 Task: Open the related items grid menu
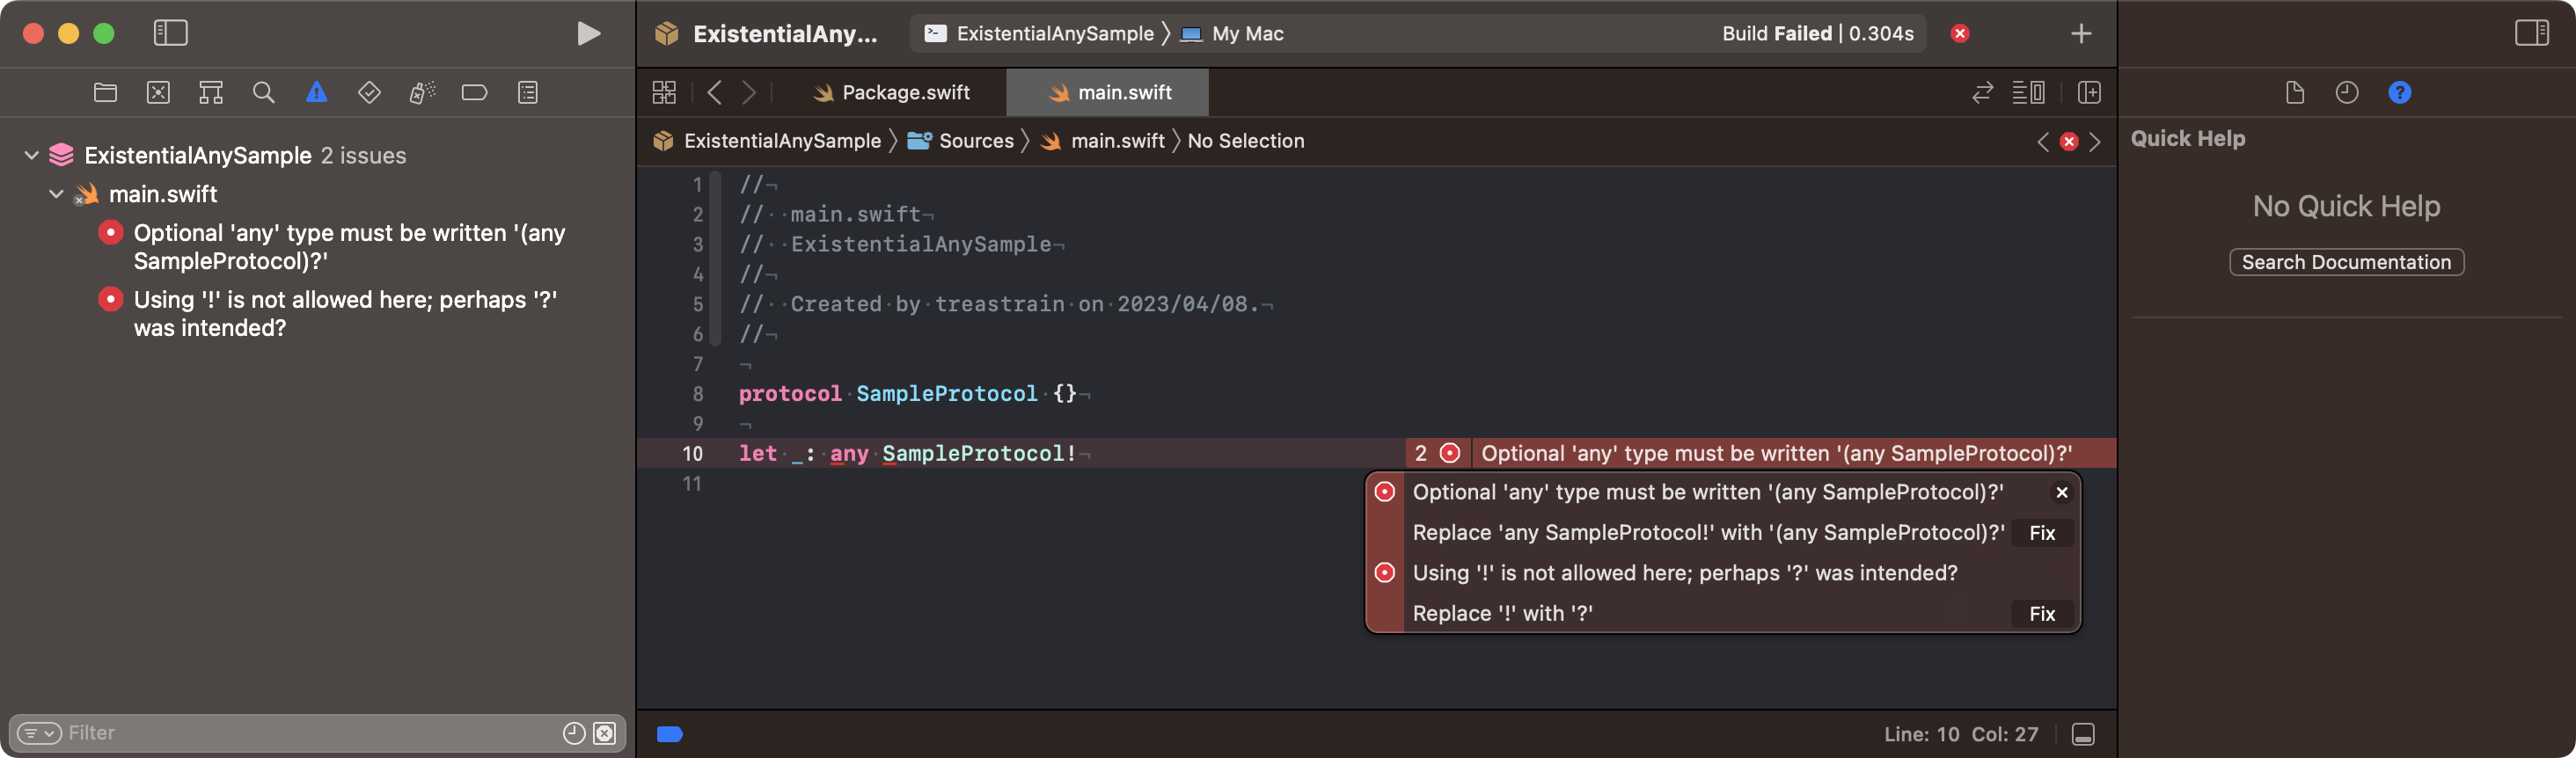664,93
